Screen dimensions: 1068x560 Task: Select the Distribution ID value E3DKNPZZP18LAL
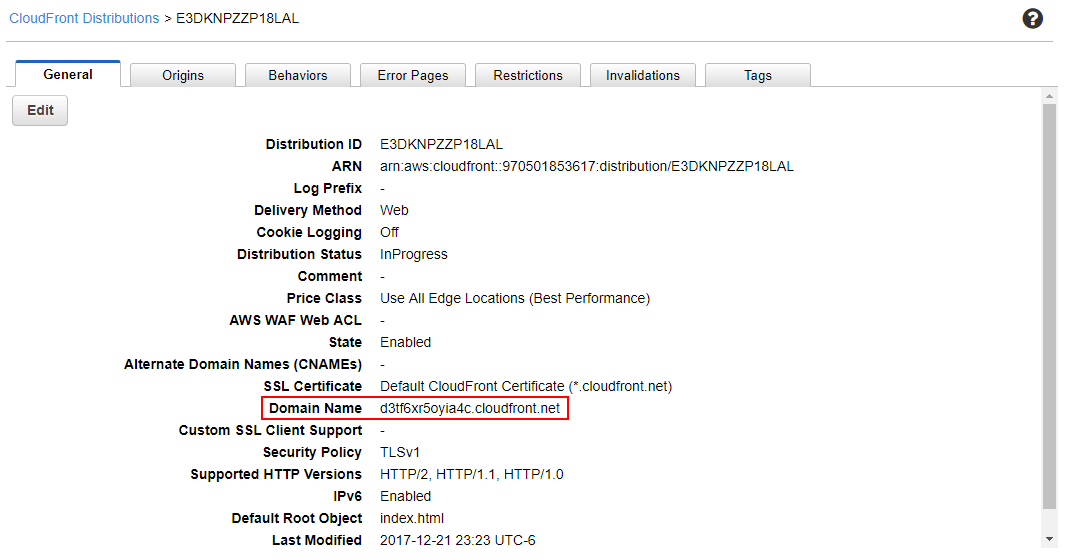(x=441, y=144)
